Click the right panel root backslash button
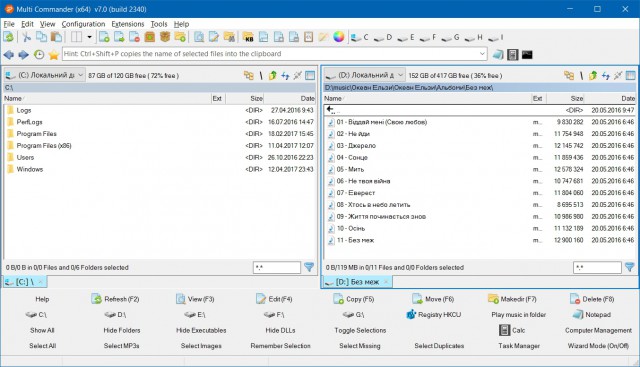640x367 pixels. click(x=581, y=76)
